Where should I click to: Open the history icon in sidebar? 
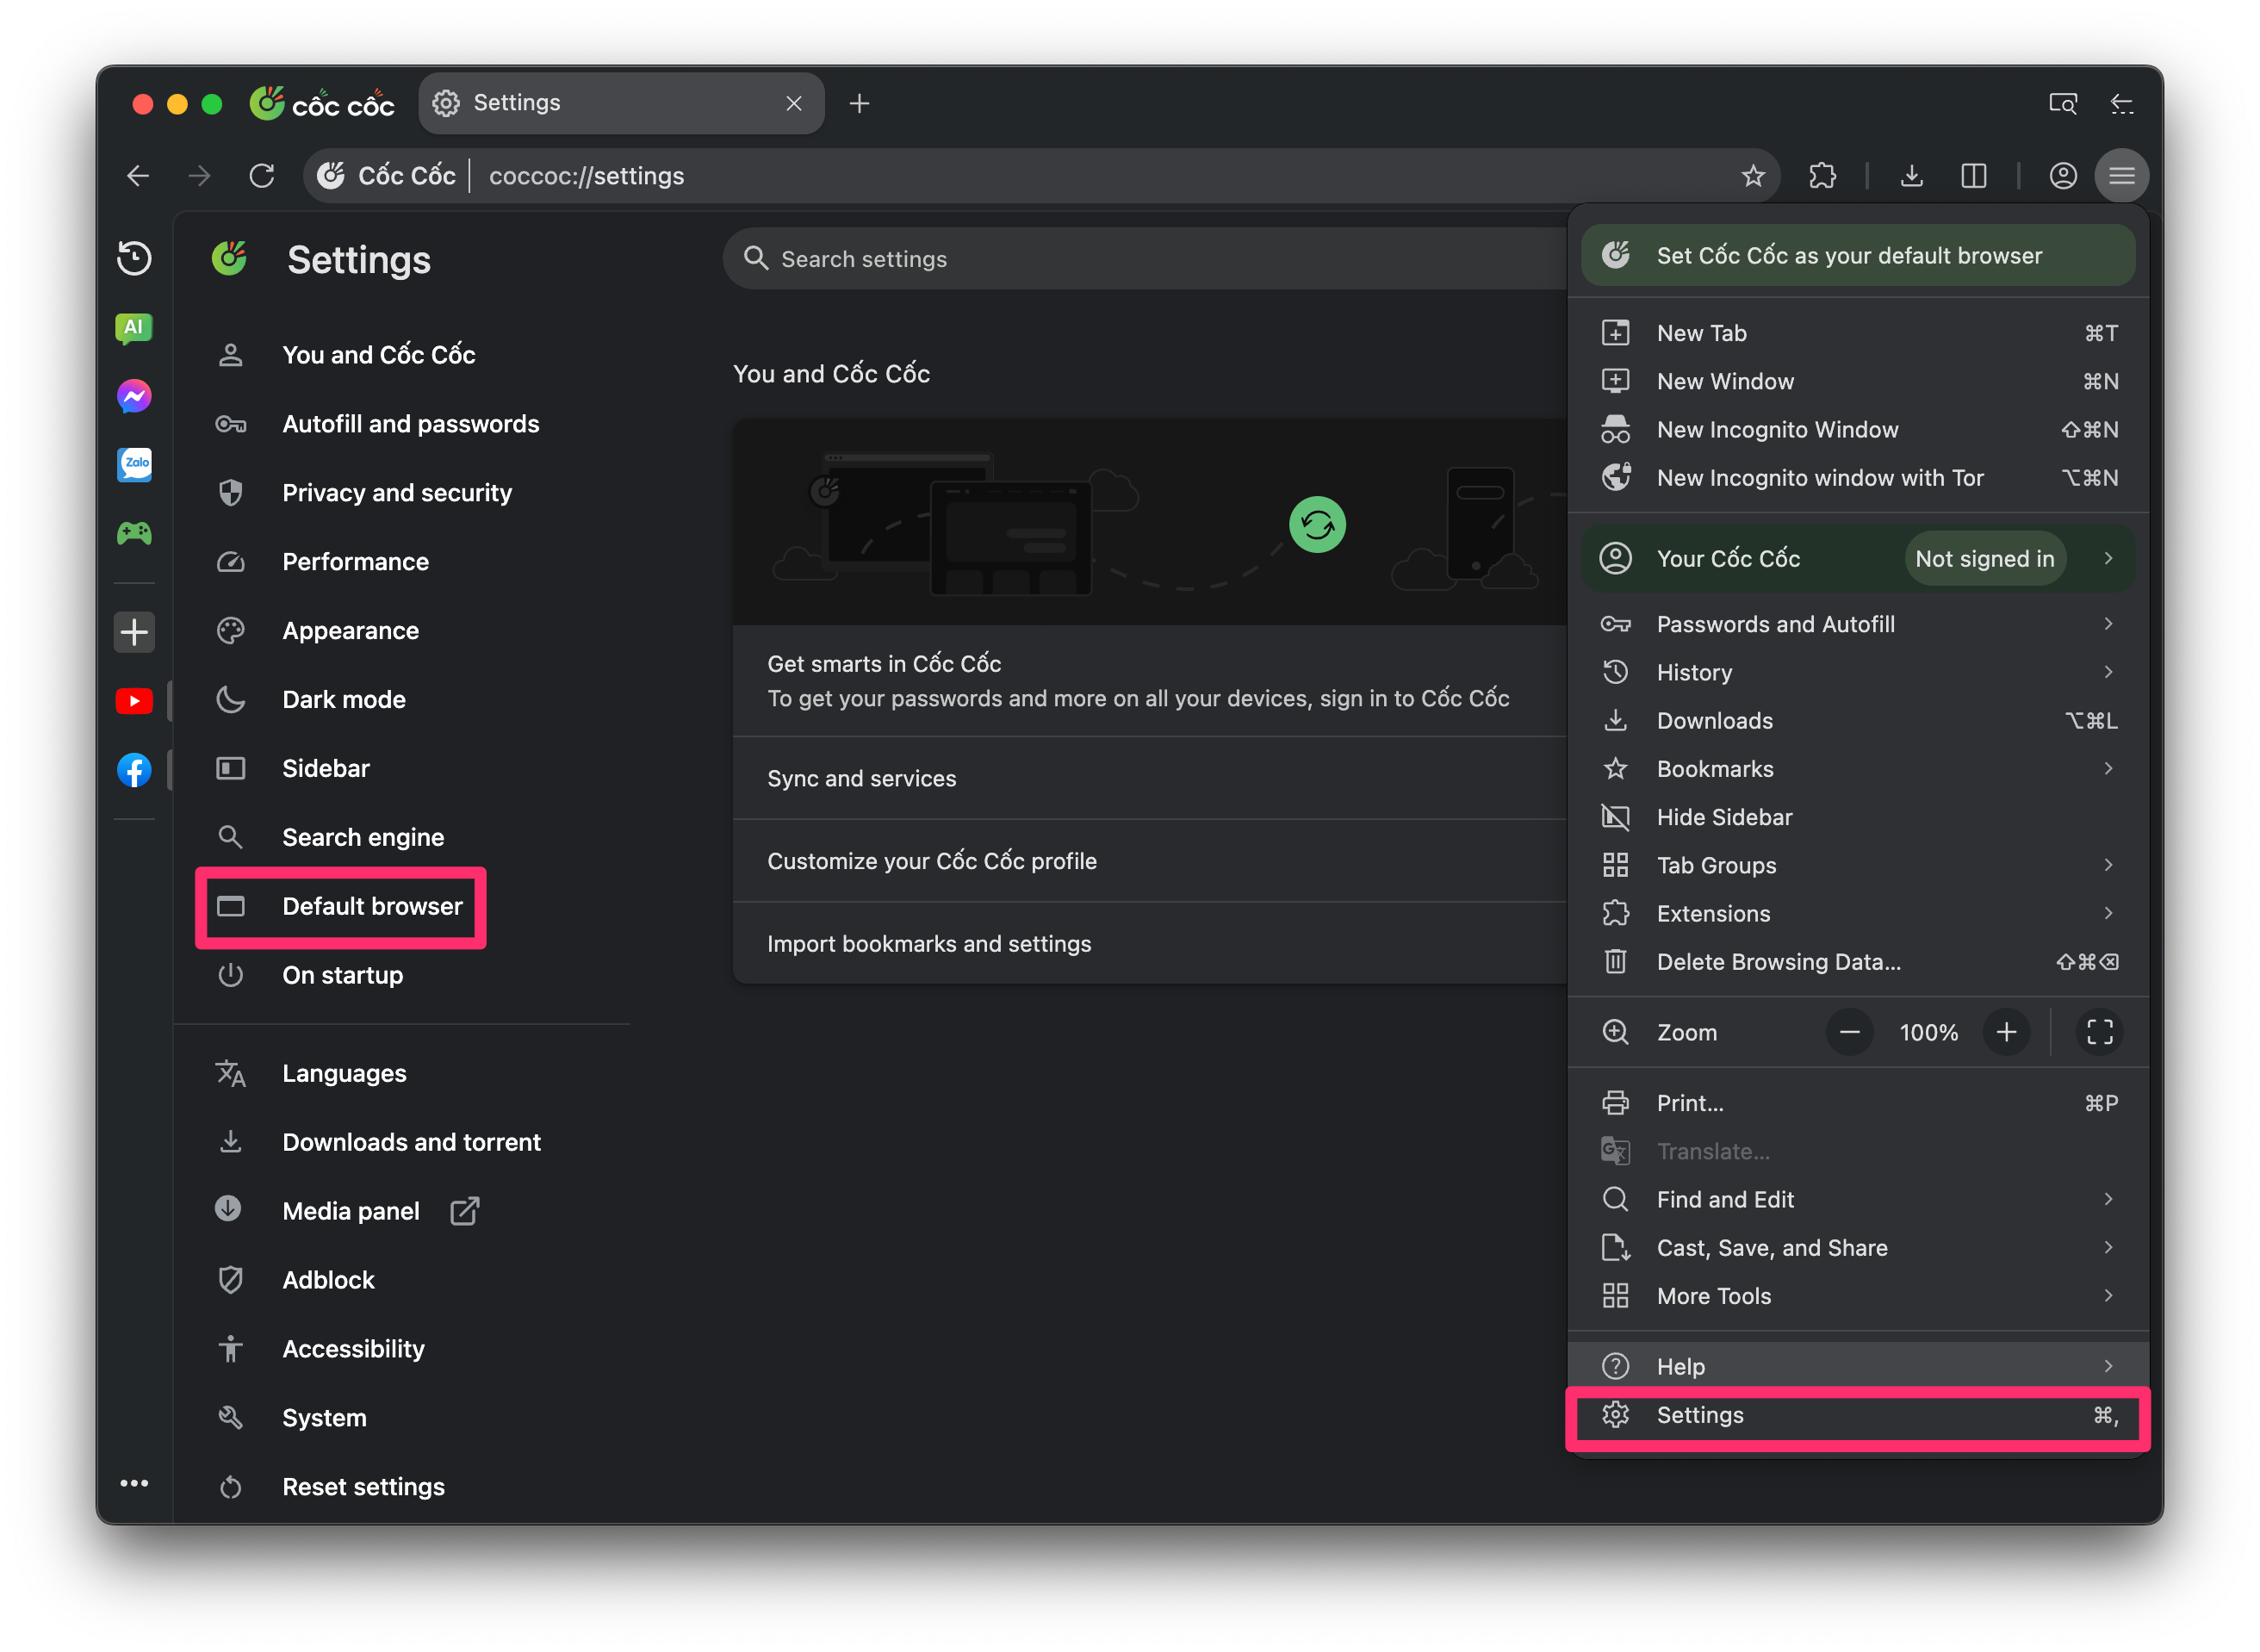[134, 258]
